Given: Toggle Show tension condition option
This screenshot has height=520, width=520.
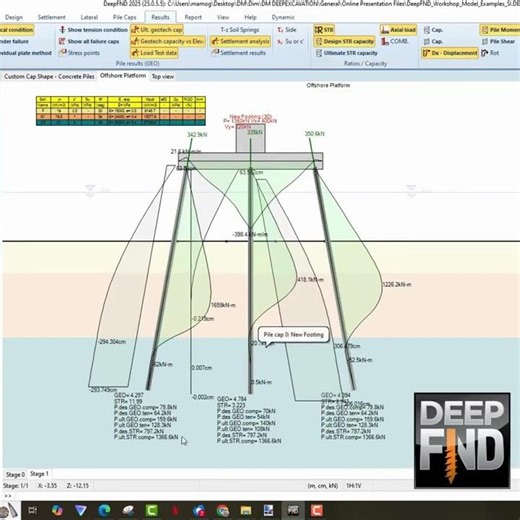Looking at the screenshot, I should (93, 30).
